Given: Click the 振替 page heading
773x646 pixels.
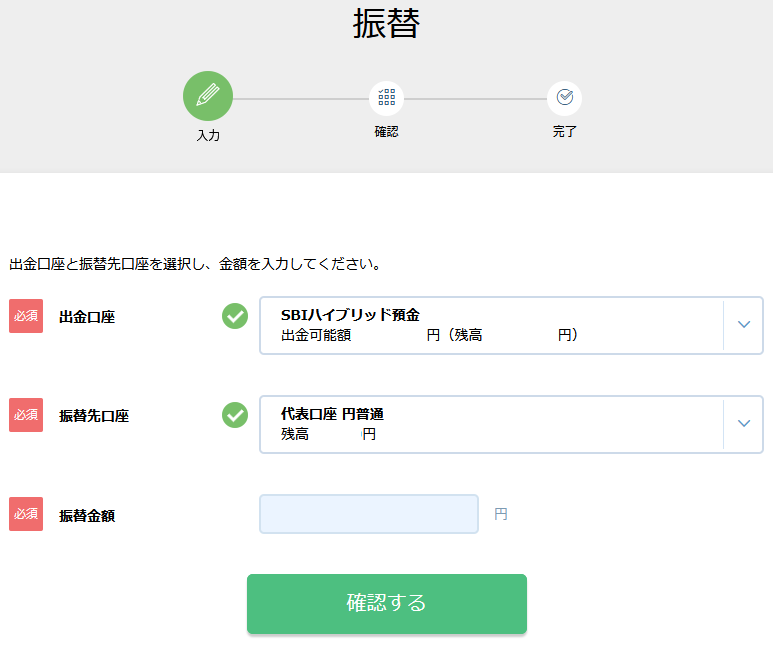Looking at the screenshot, I should [386, 23].
